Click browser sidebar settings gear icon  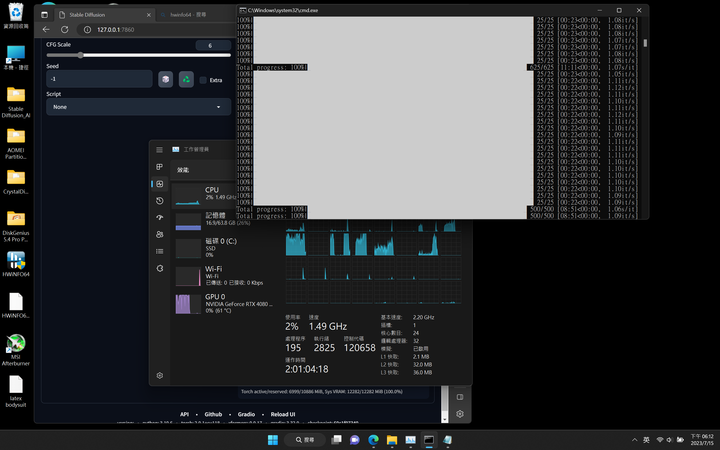point(460,414)
